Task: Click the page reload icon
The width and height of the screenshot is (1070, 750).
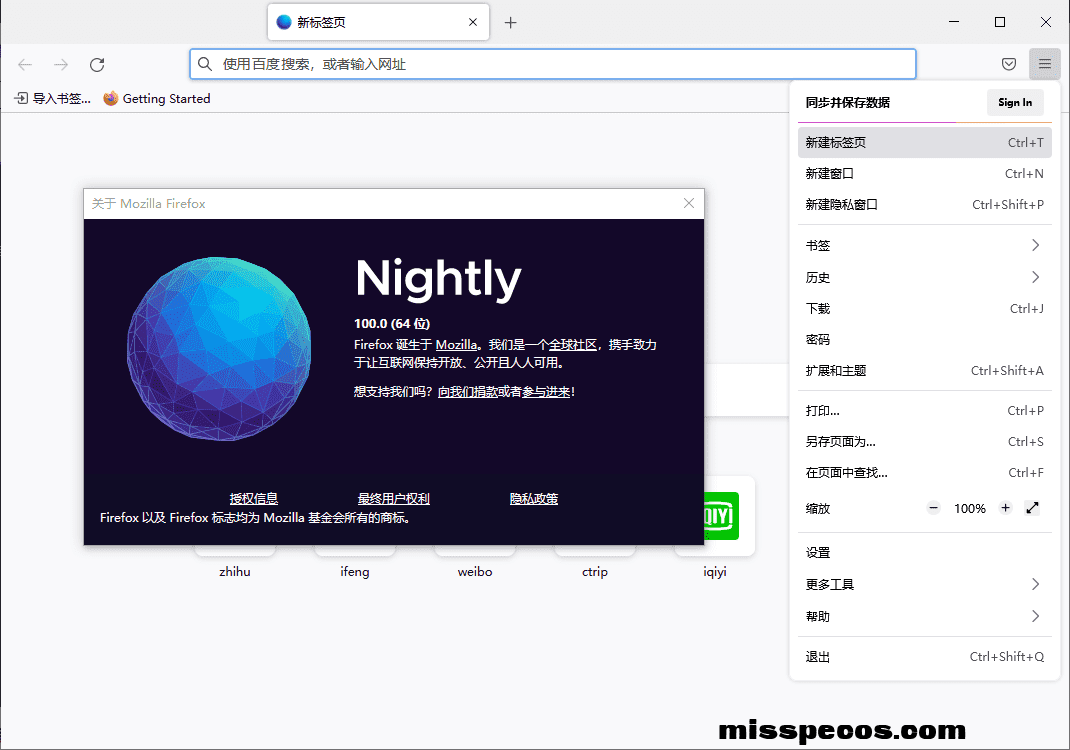Action: [x=96, y=64]
